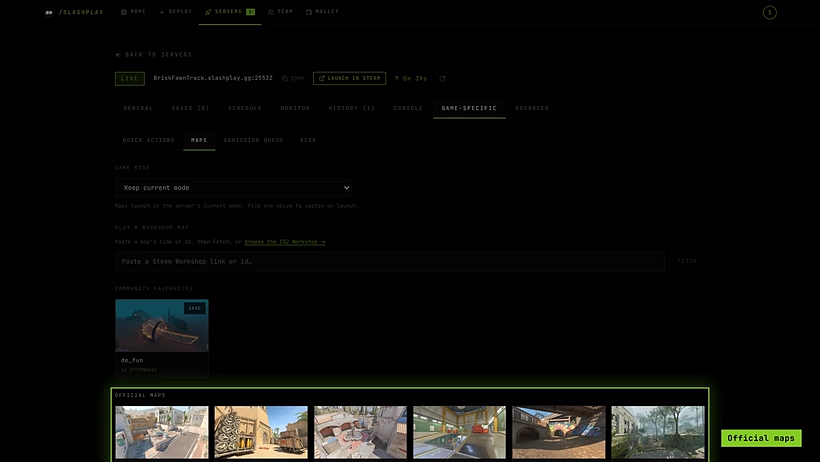Viewport: 820px width, 462px height.
Task: Go back to servers list
Action: coord(154,54)
